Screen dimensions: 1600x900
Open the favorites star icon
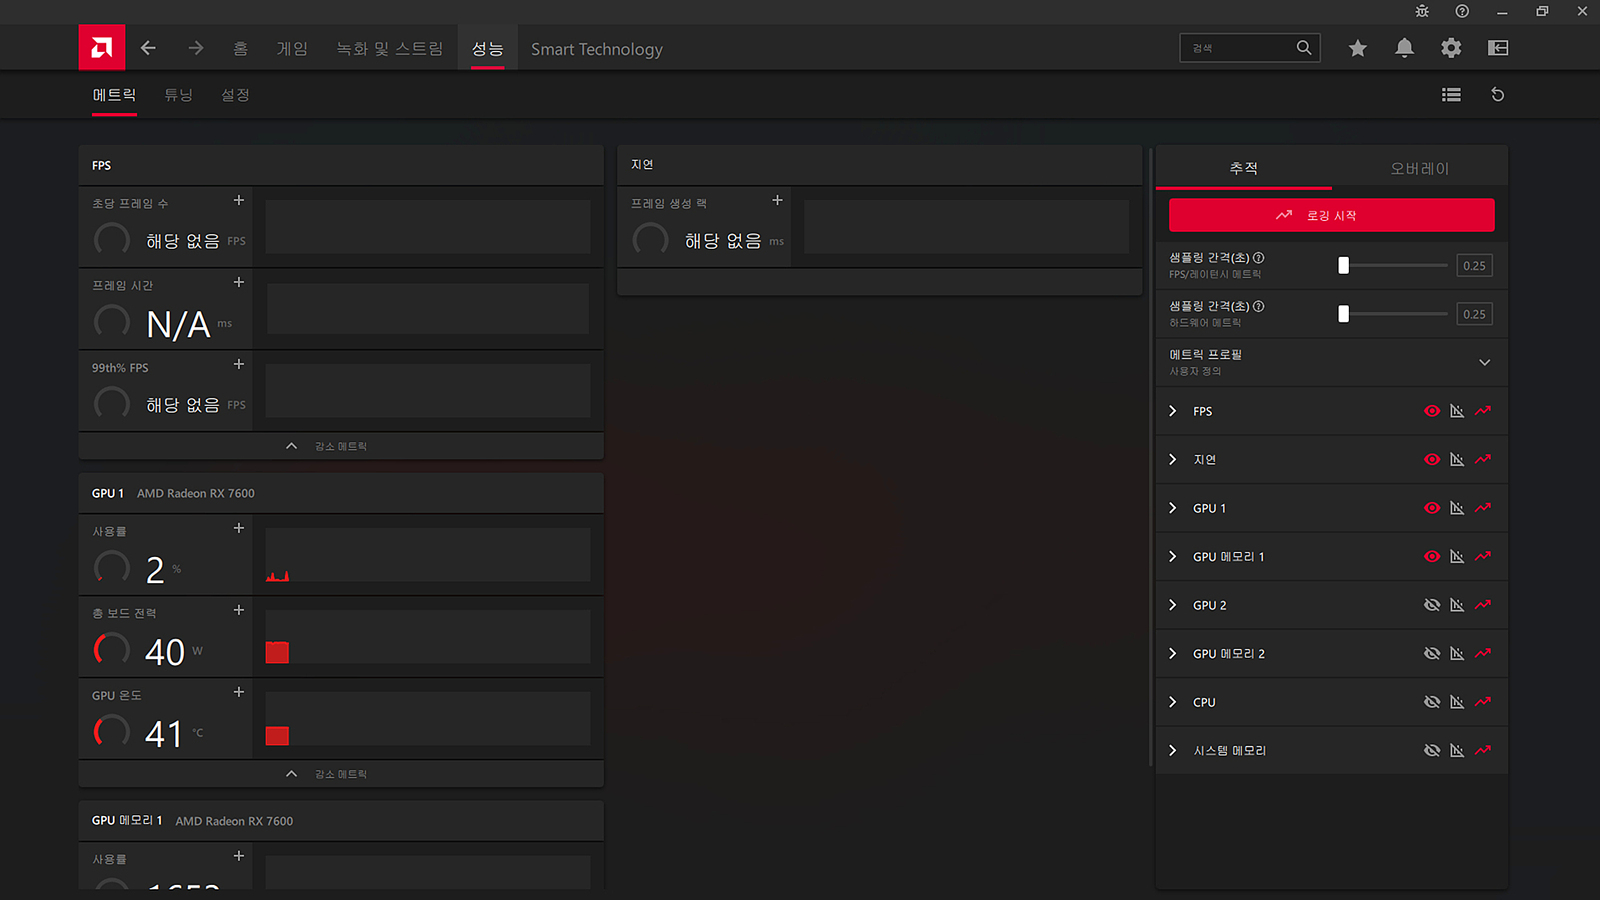coord(1357,48)
